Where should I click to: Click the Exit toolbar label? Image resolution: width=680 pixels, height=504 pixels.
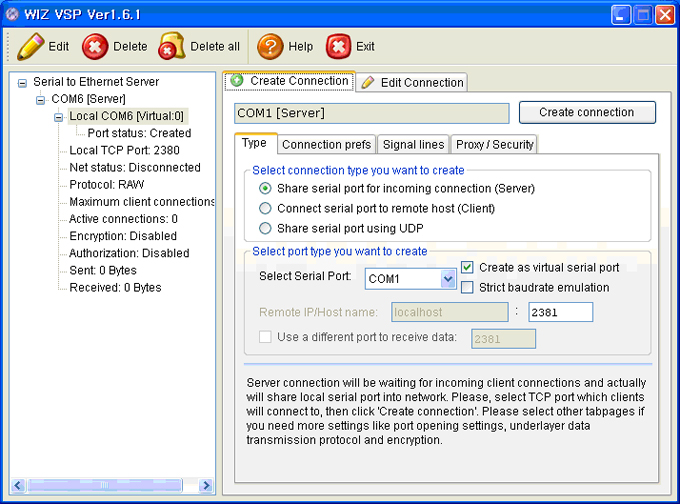[365, 46]
